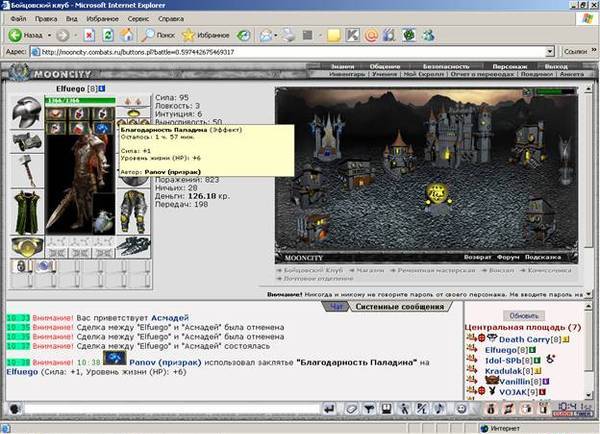Open the Mail envelope toolbar icon
The height and width of the screenshot is (434, 600).
coord(266,36)
